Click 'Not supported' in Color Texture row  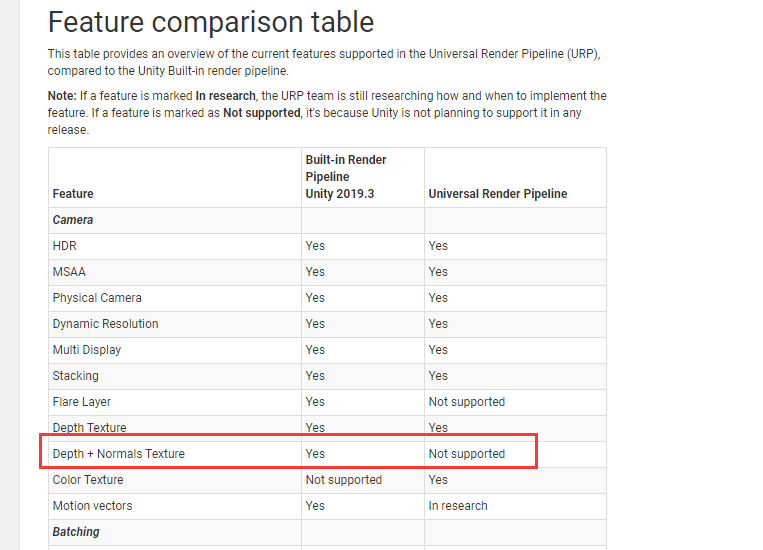[344, 479]
